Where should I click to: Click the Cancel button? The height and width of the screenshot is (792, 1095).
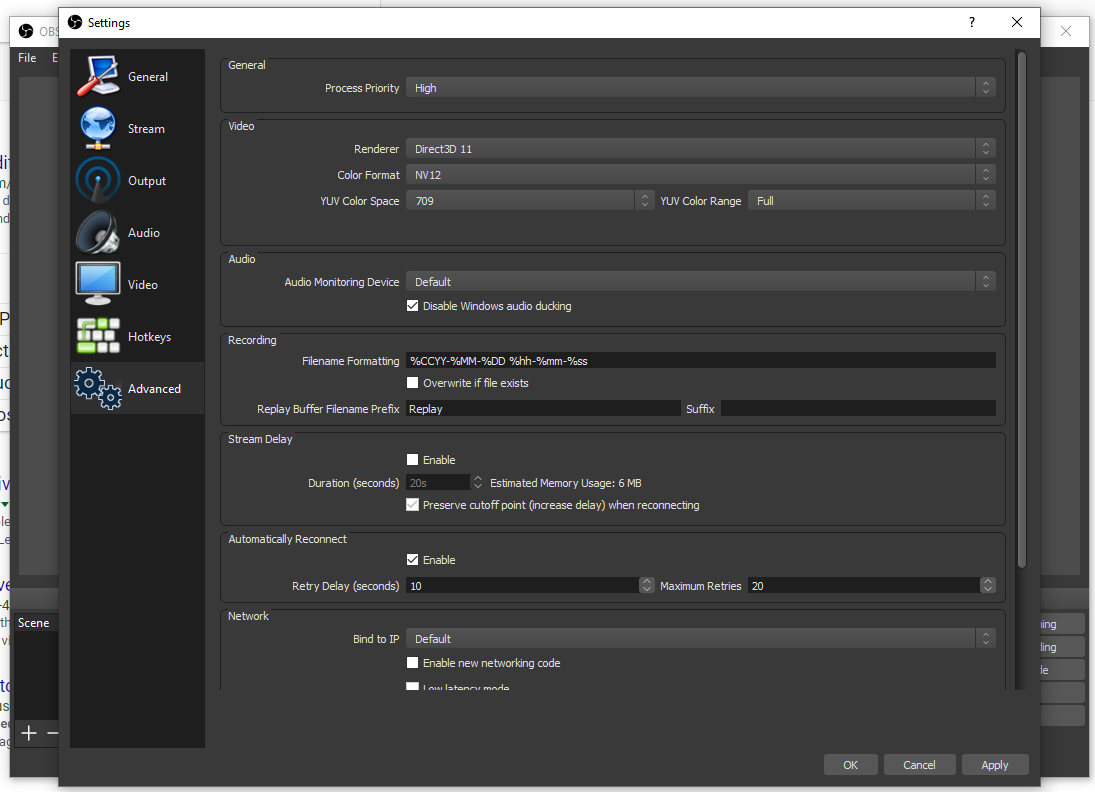919,765
